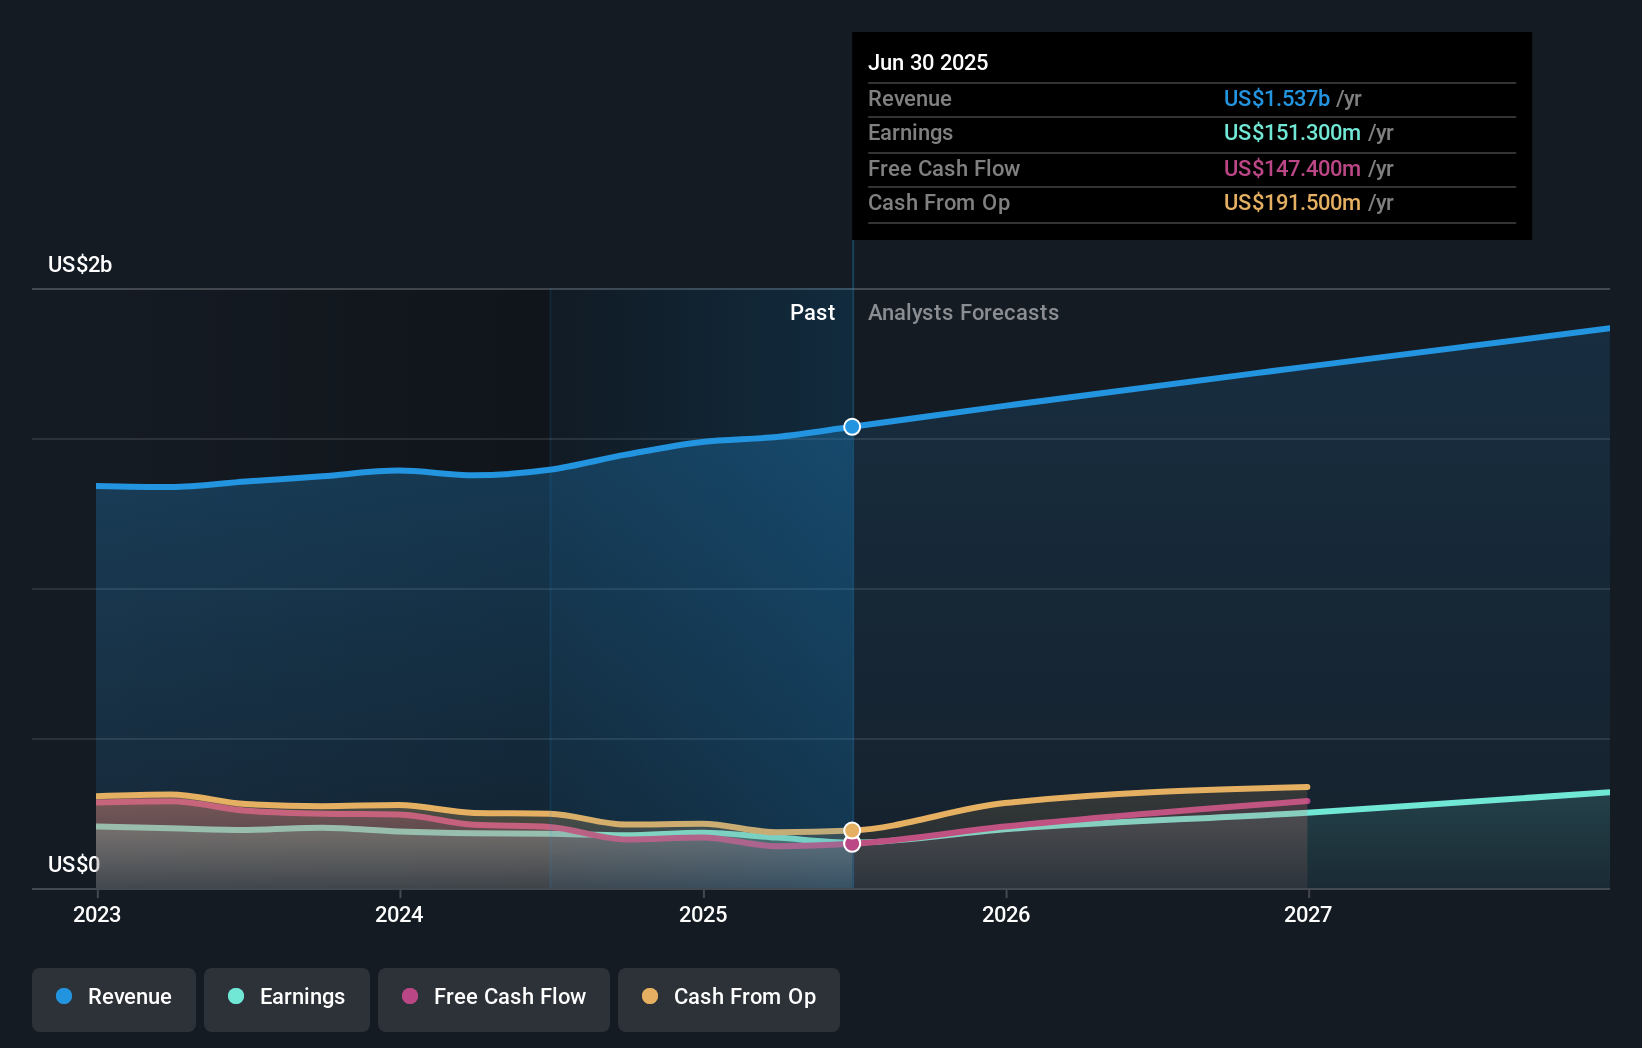1642x1048 pixels.
Task: Select the 2026 label on the timeline axis
Action: [1008, 915]
